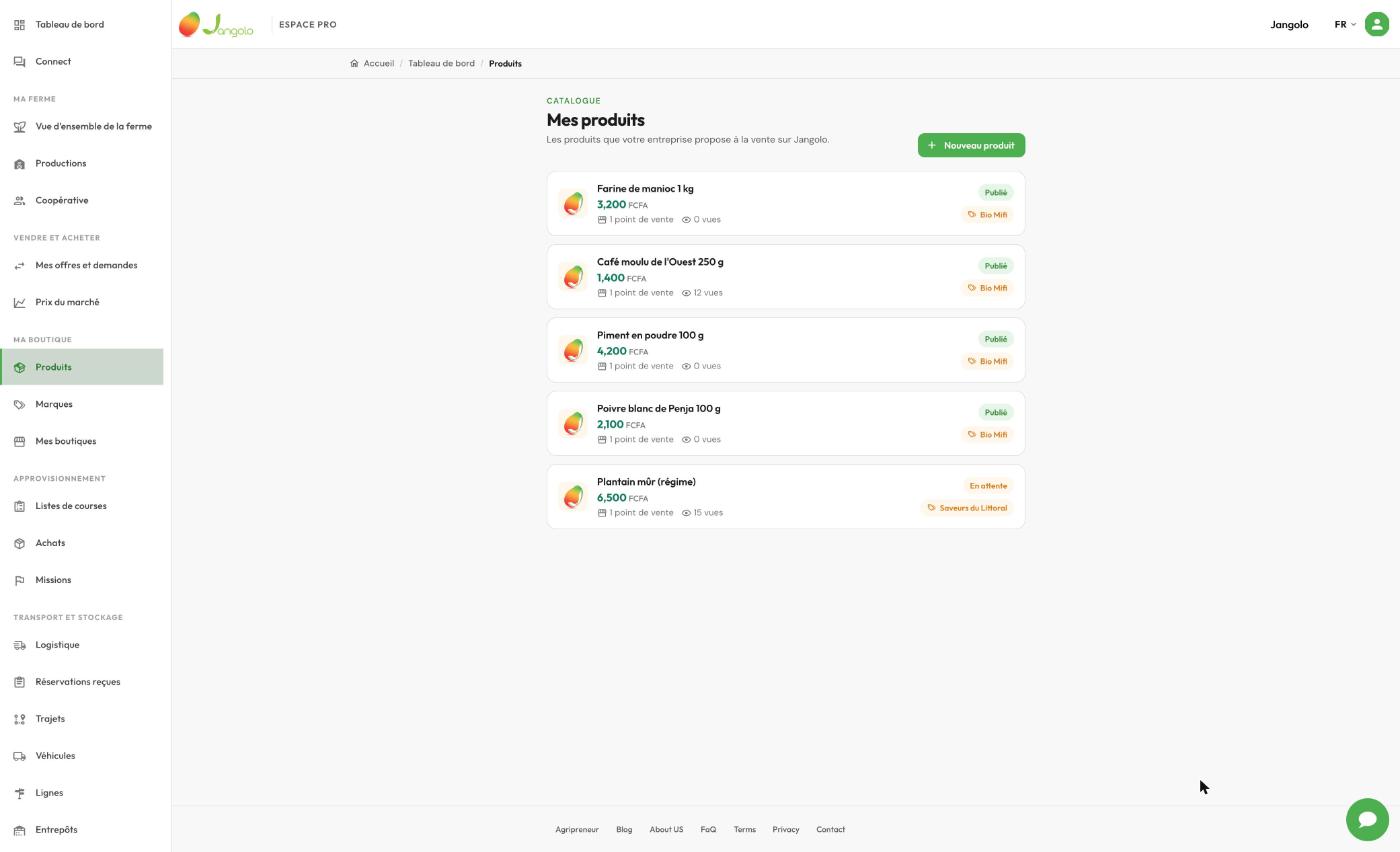
Task: Open the chat bubble widget
Action: tap(1367, 820)
